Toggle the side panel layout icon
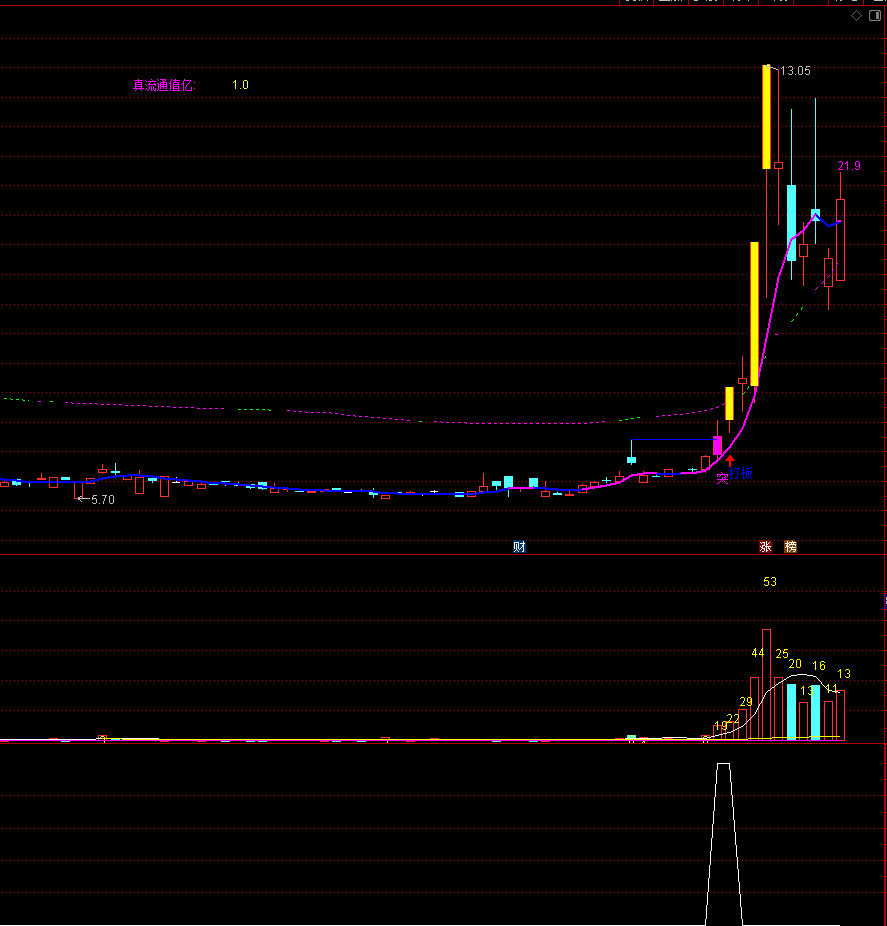887x926 pixels. coord(875,16)
